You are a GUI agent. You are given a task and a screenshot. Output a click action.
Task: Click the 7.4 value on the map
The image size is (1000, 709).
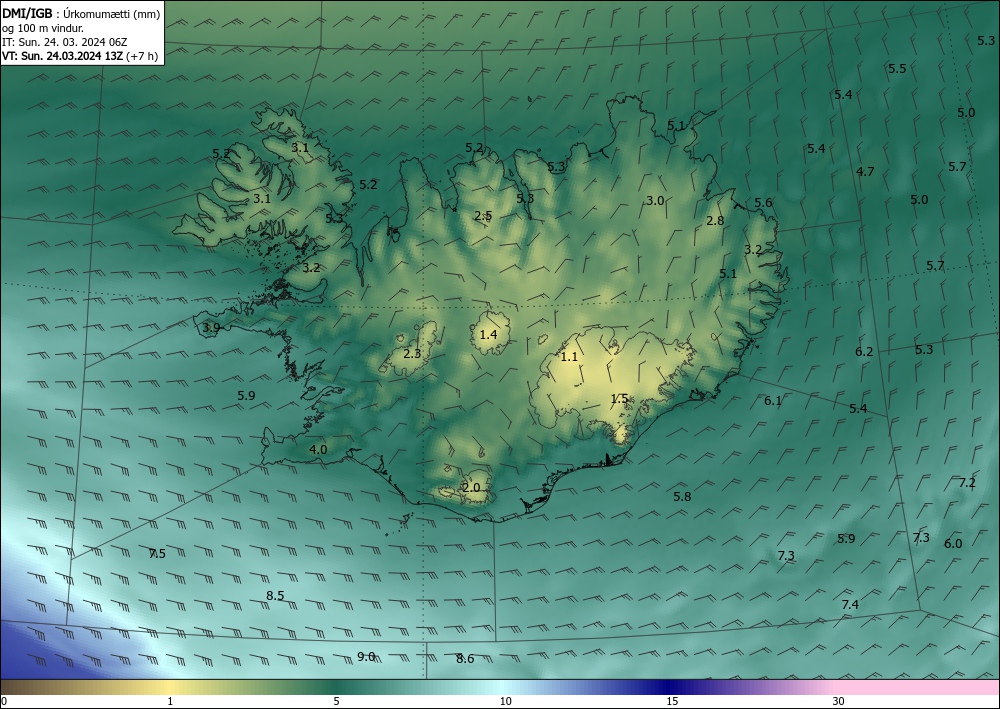coord(850,604)
